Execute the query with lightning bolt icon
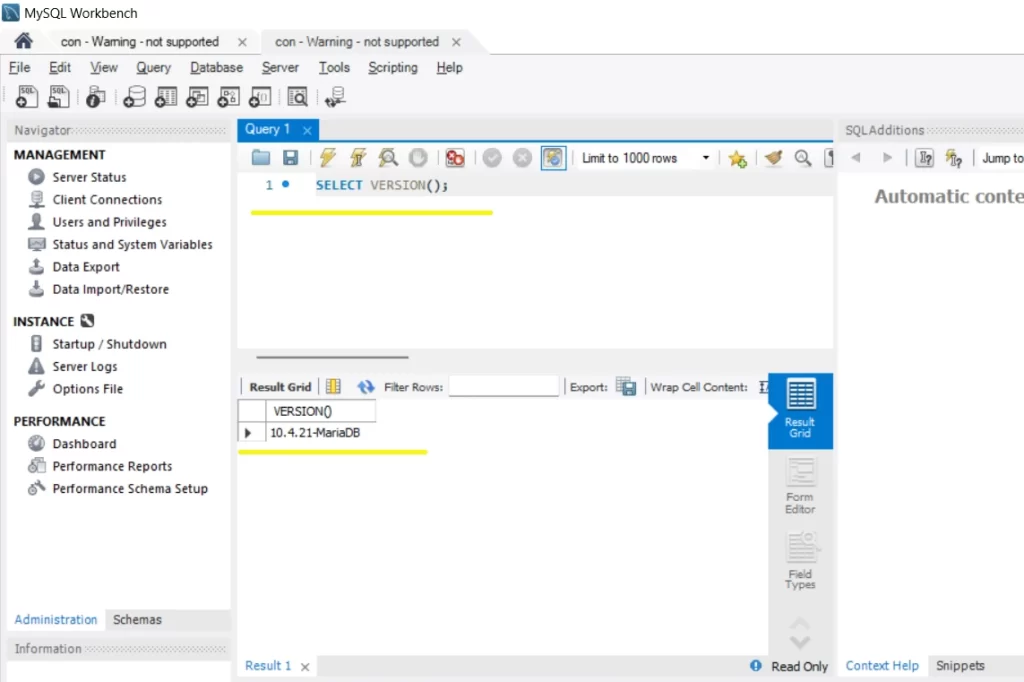This screenshot has width=1024, height=682. 327,157
